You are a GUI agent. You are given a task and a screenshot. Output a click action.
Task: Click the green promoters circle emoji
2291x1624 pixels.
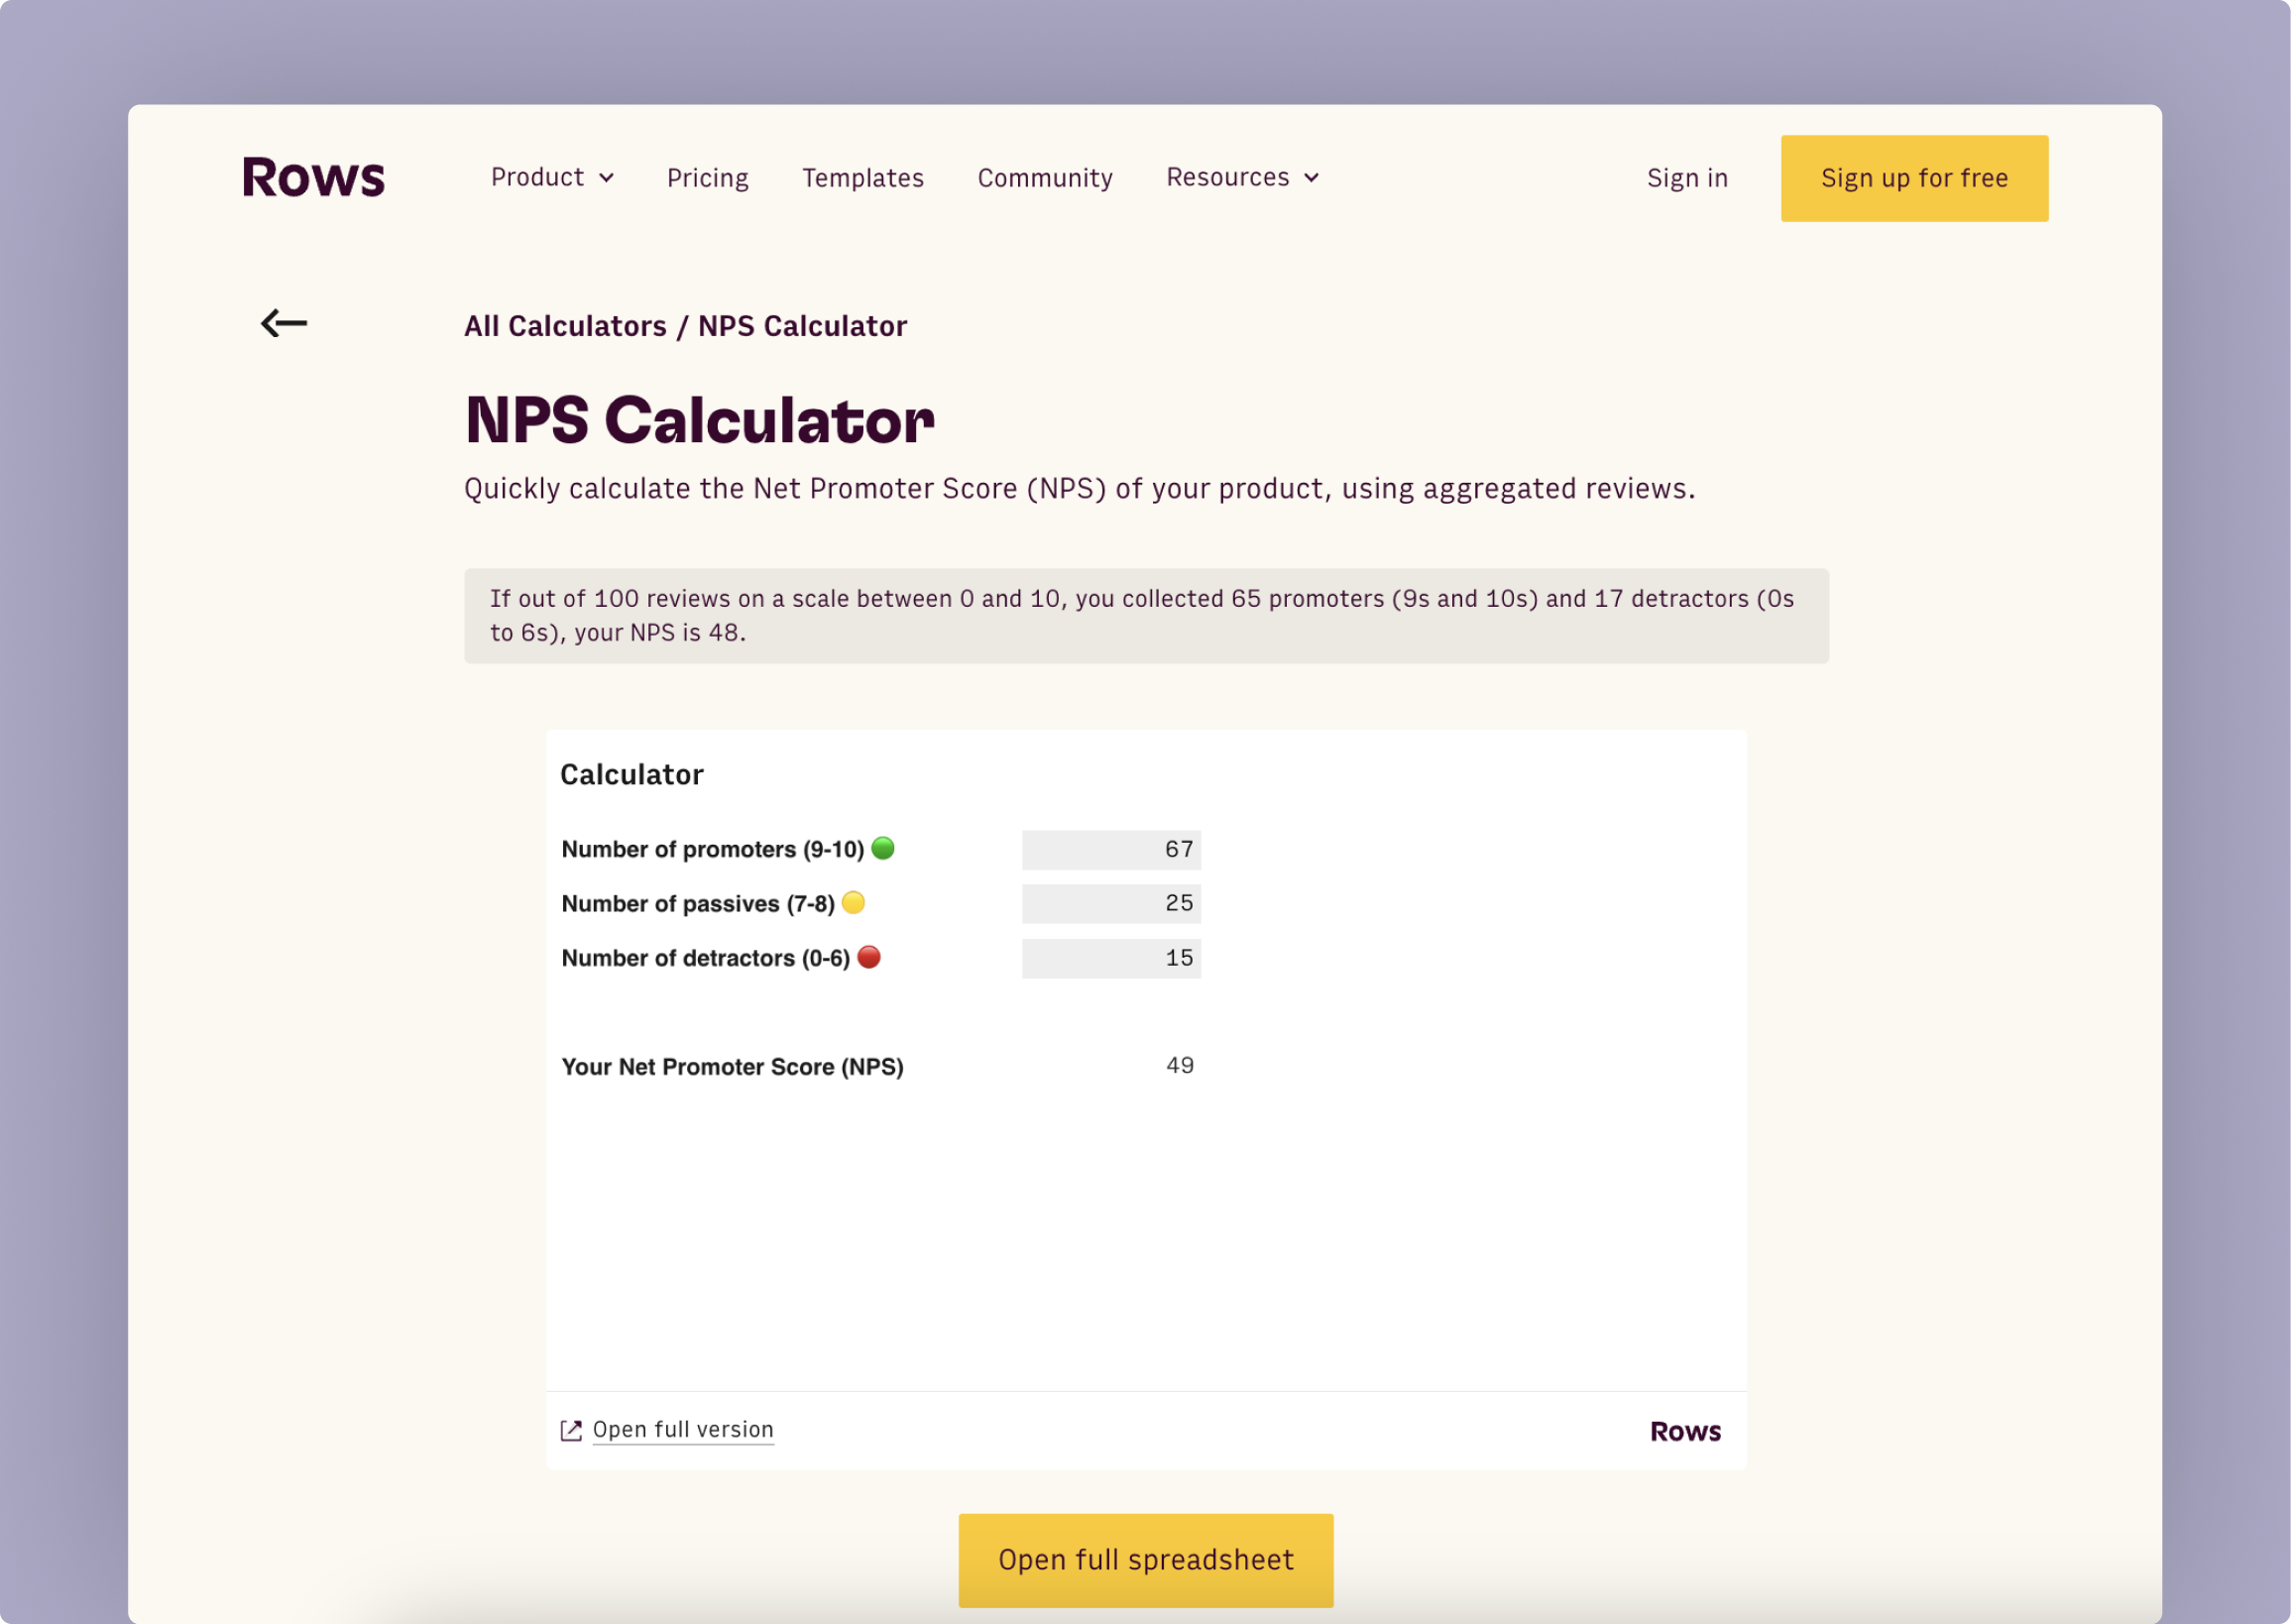pyautogui.click(x=883, y=848)
